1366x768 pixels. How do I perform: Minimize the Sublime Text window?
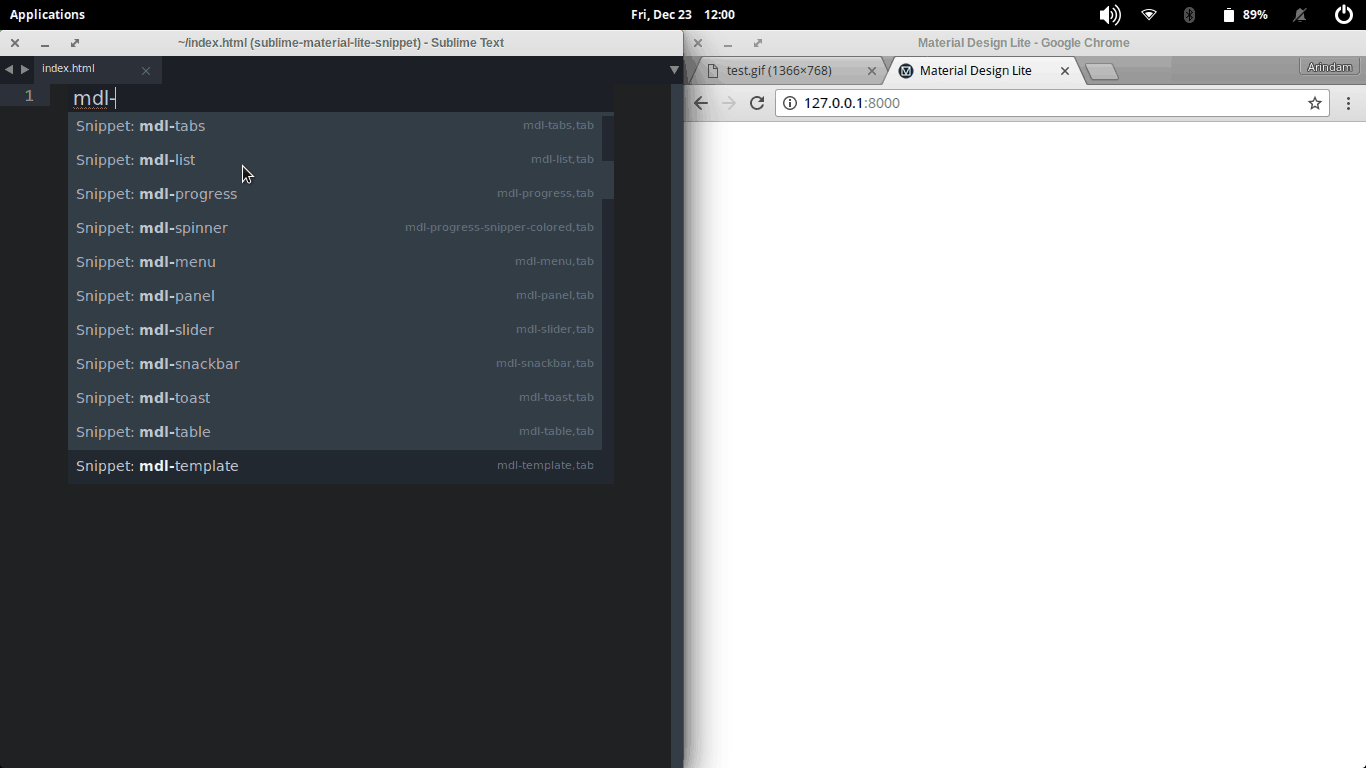(45, 43)
